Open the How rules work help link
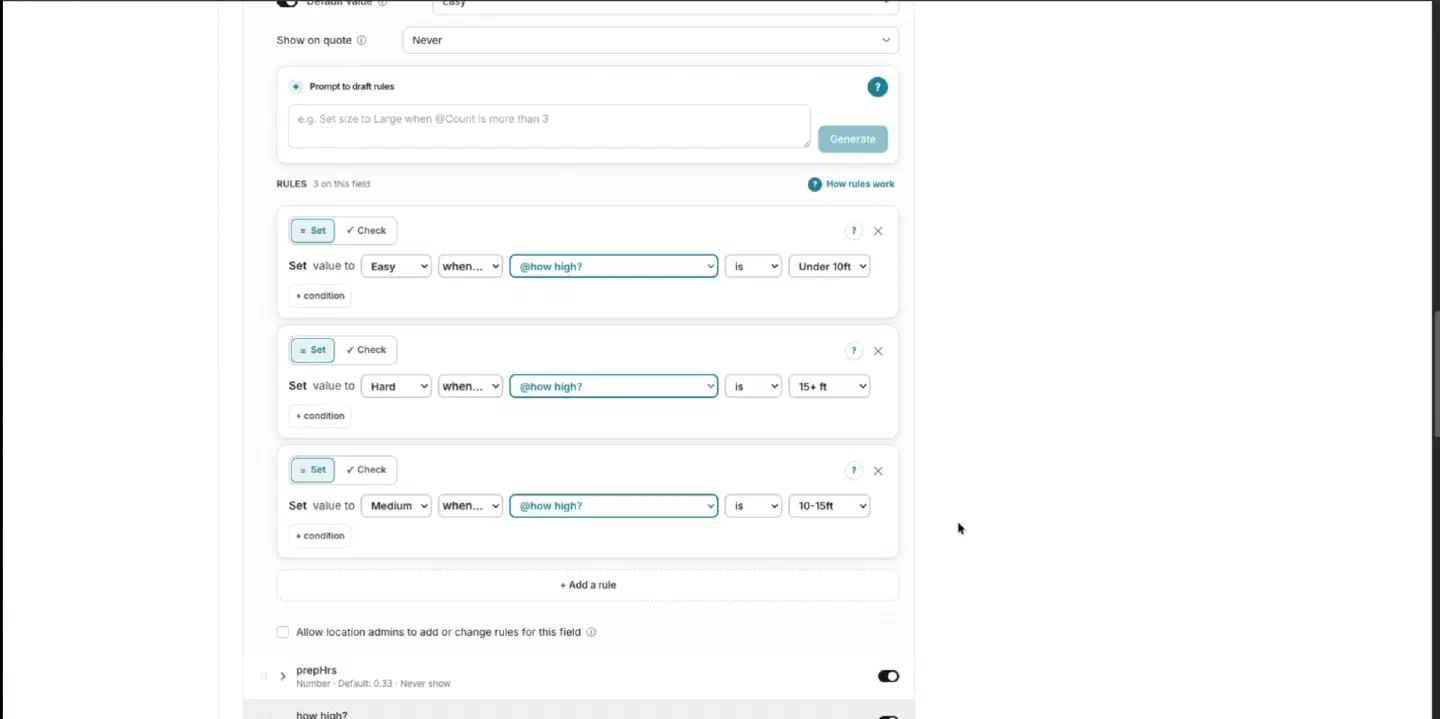This screenshot has width=1440, height=719. pyautogui.click(x=851, y=184)
